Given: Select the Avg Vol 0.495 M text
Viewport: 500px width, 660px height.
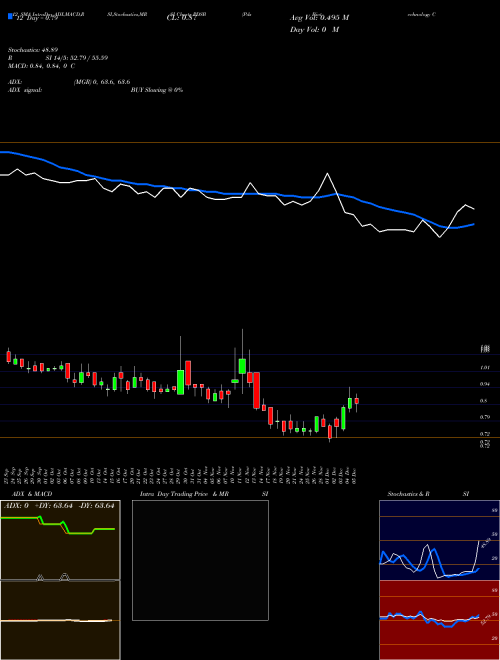Looking at the screenshot, I should [x=319, y=18].
